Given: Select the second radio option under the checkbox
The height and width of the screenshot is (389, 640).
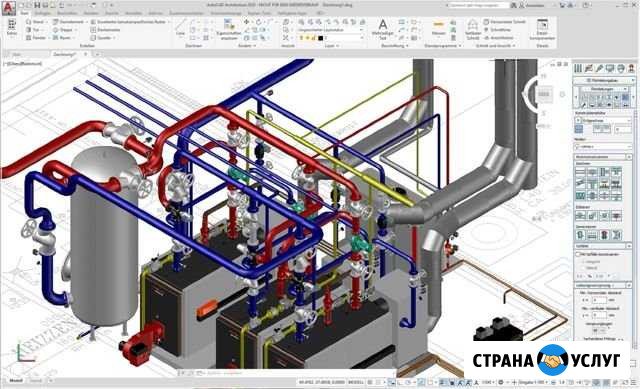Looking at the screenshot, I should 583,268.
